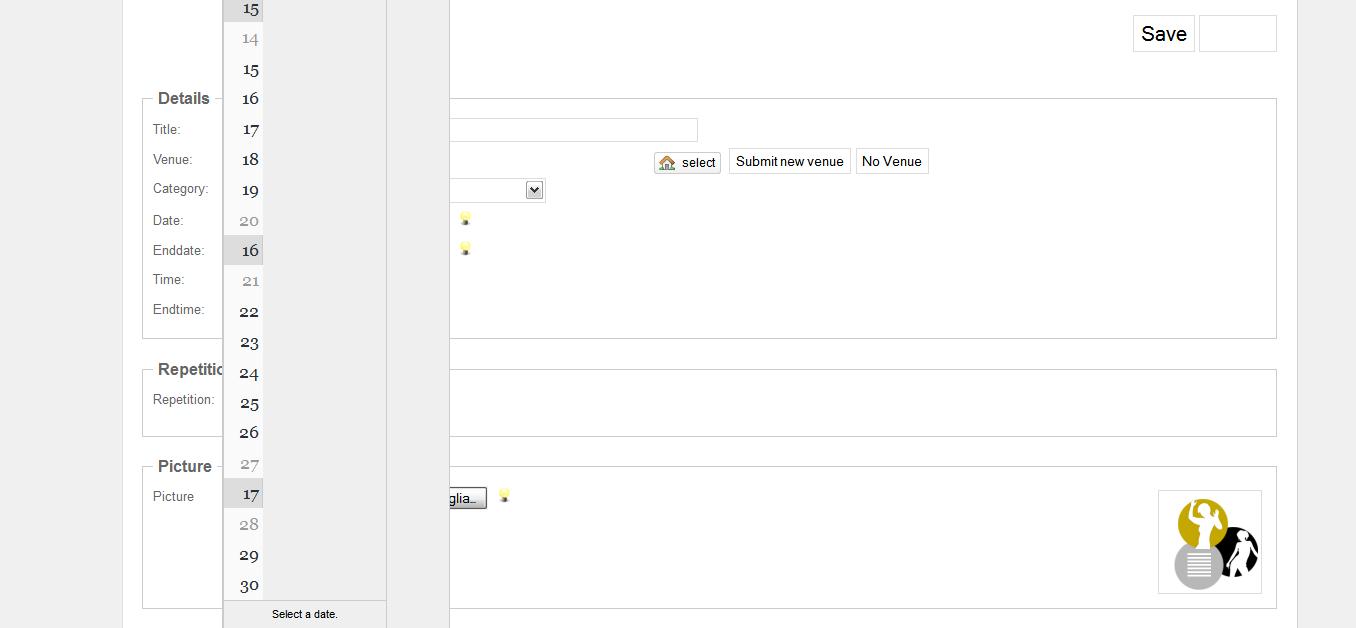Select day 25 in the date picker list

tap(249, 403)
